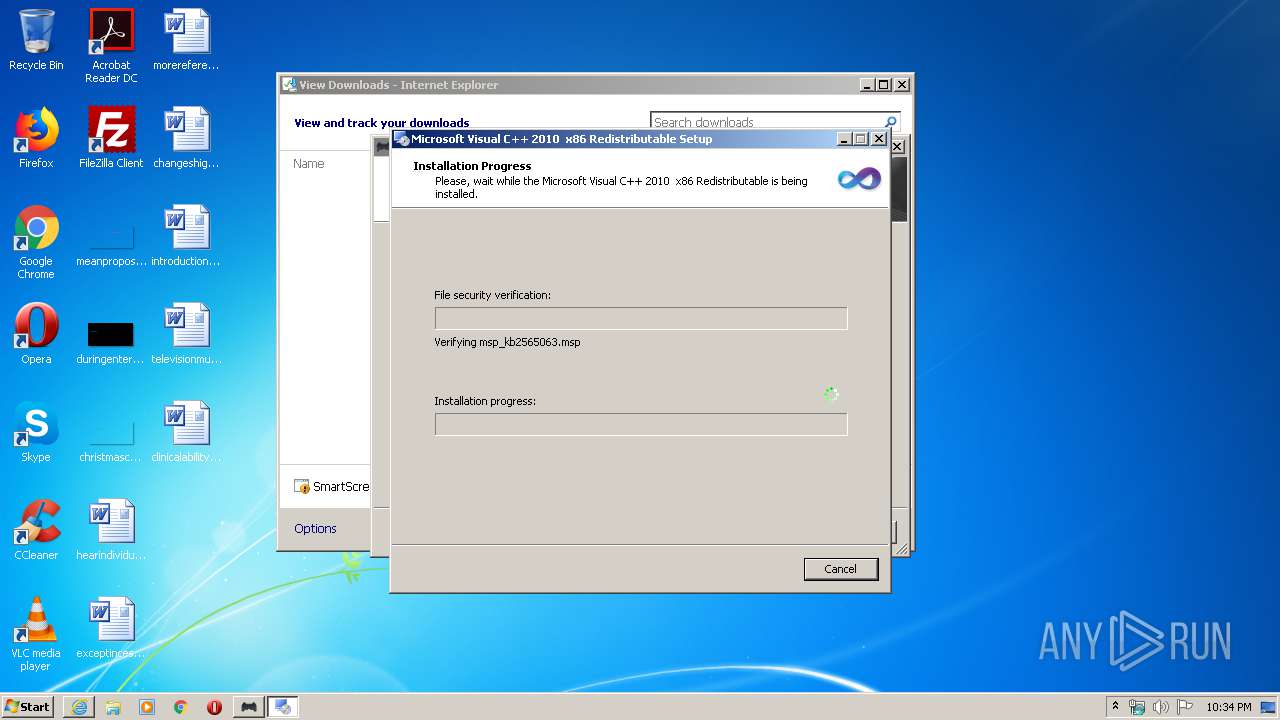Click the Show desktop button
The width and height of the screenshot is (1280, 720).
(x=1268, y=707)
